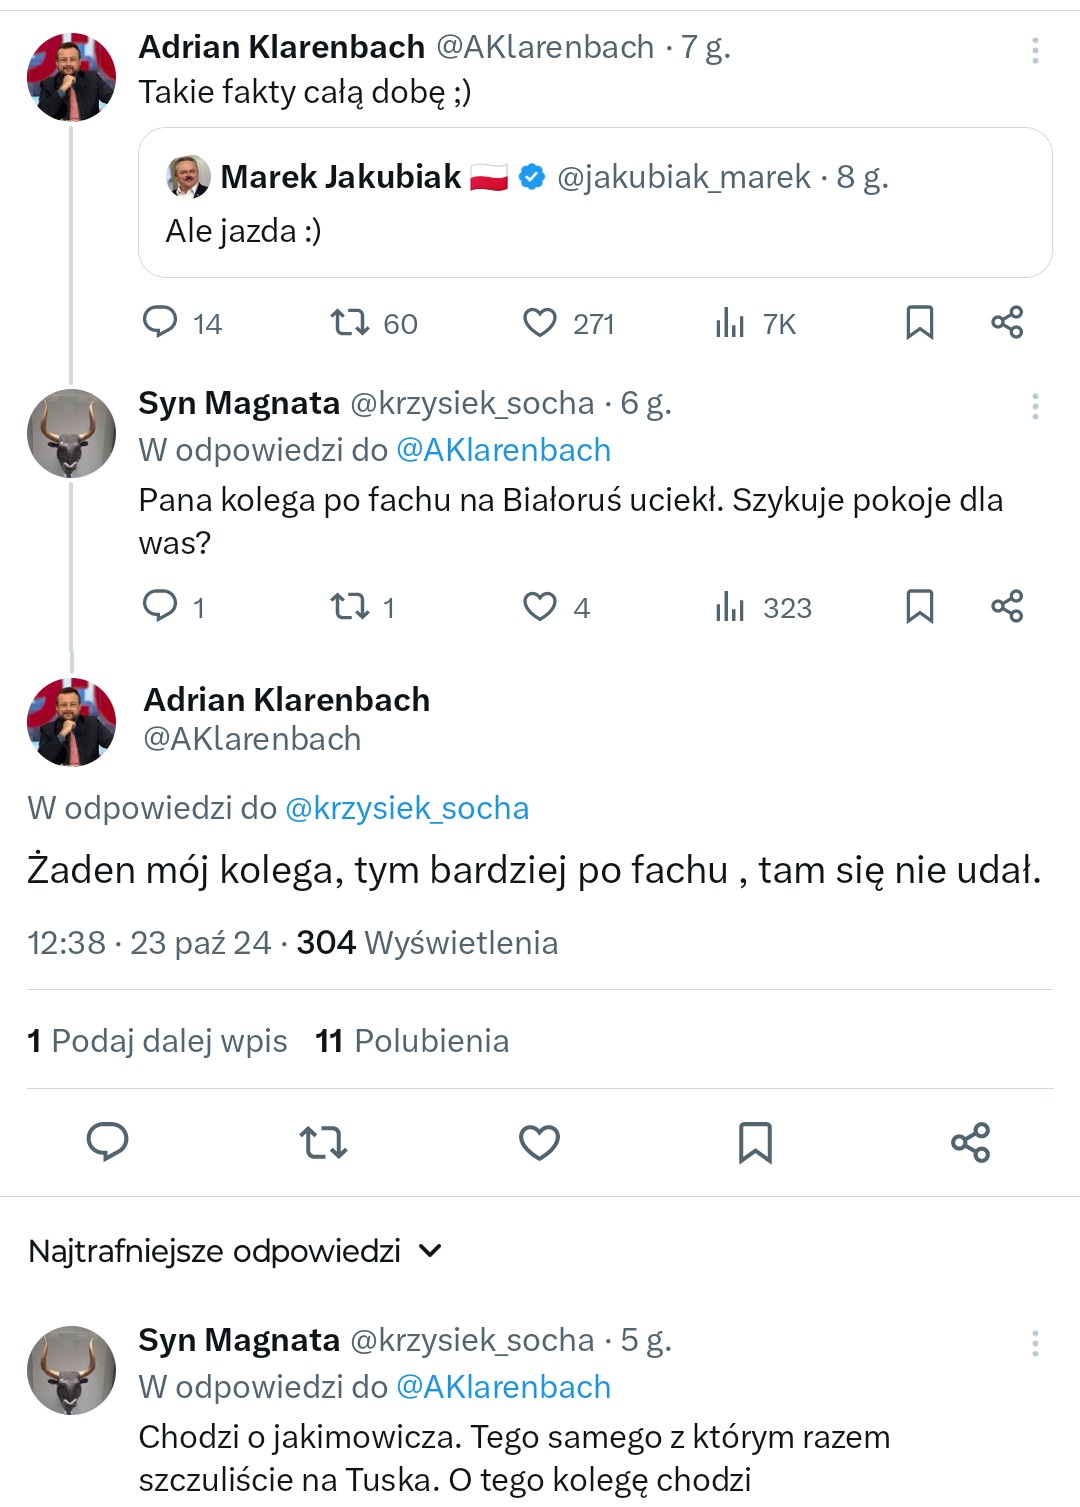This screenshot has width=1080, height=1507.
Task: Open more options on Syn Magnata's first reply
Action: (x=1035, y=406)
